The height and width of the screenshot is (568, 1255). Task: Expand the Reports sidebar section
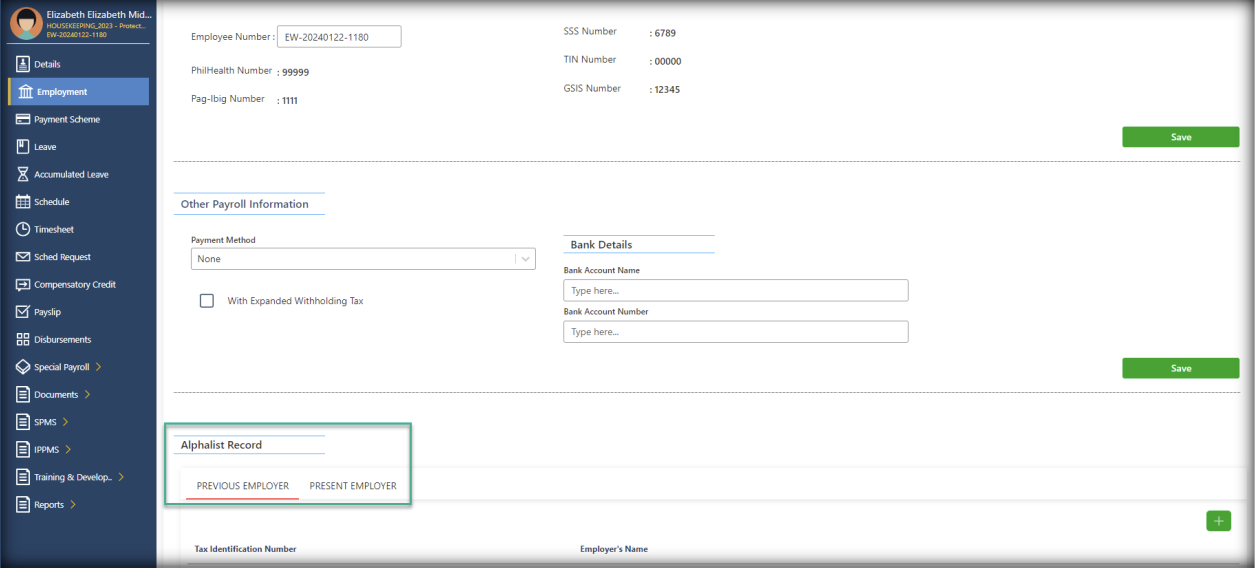coord(73,505)
